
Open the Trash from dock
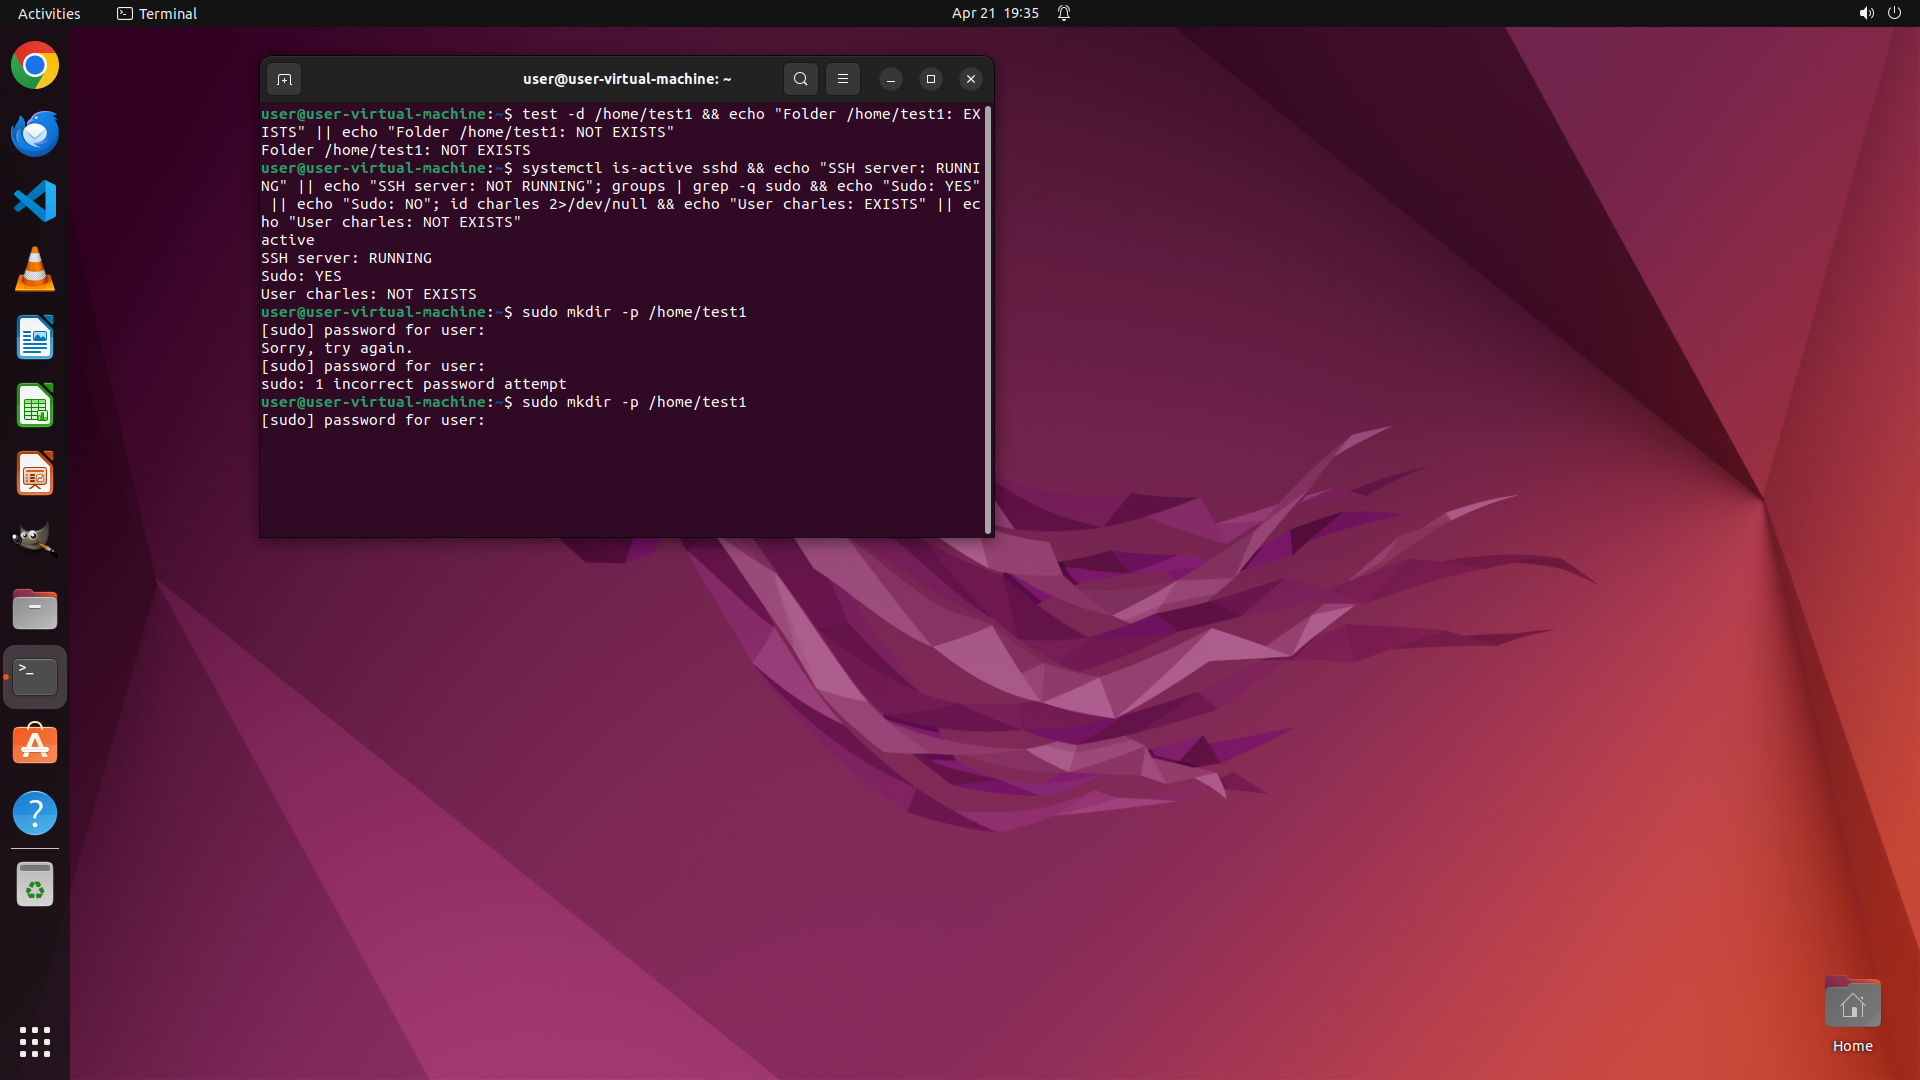coord(35,885)
